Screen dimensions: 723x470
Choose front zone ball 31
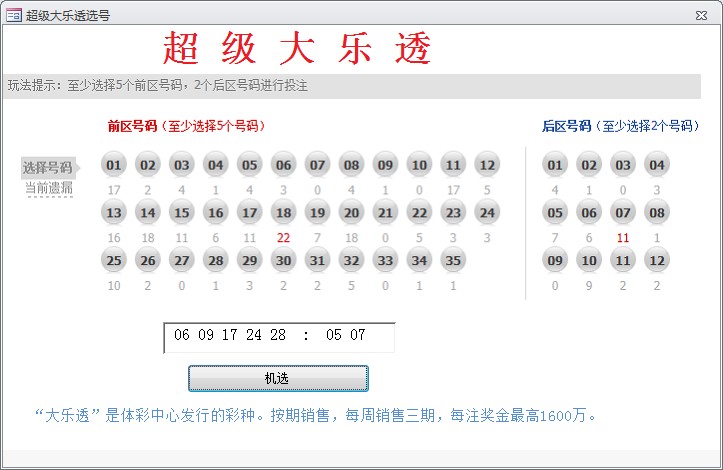point(317,260)
